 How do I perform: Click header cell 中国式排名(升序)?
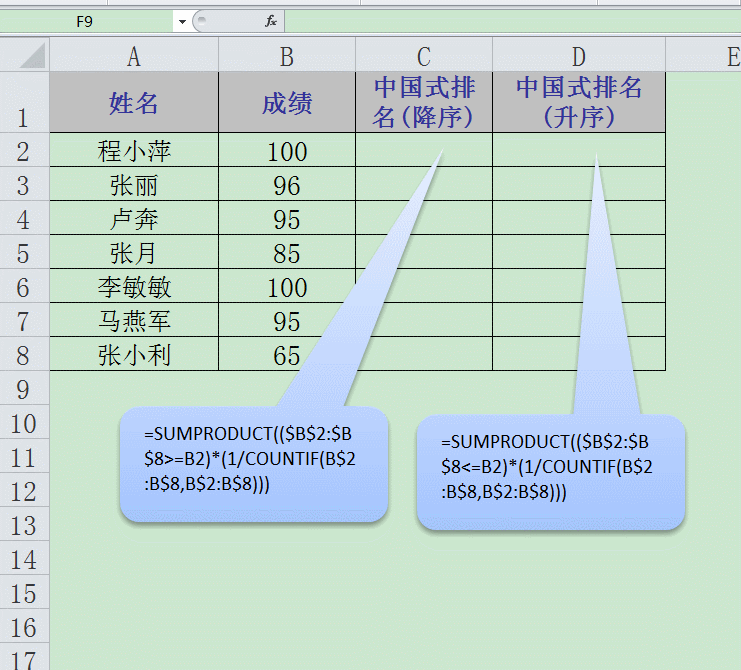point(579,102)
